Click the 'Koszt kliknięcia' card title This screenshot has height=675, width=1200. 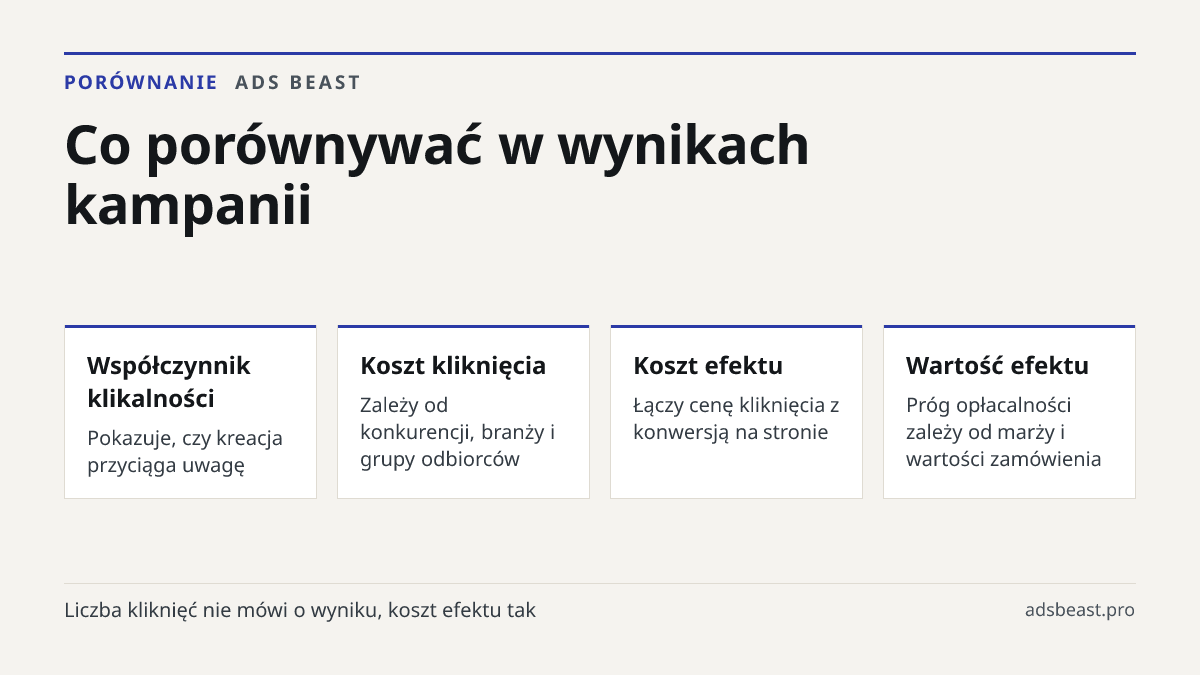coord(453,366)
